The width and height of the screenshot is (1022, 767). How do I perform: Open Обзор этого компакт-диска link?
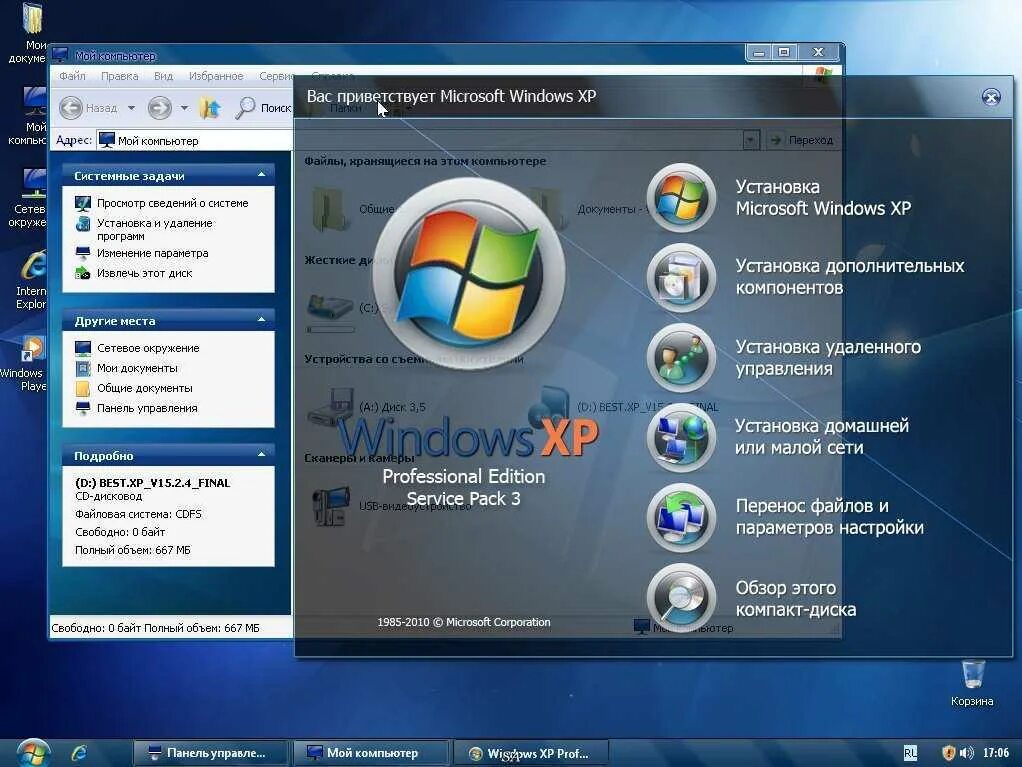tap(796, 598)
